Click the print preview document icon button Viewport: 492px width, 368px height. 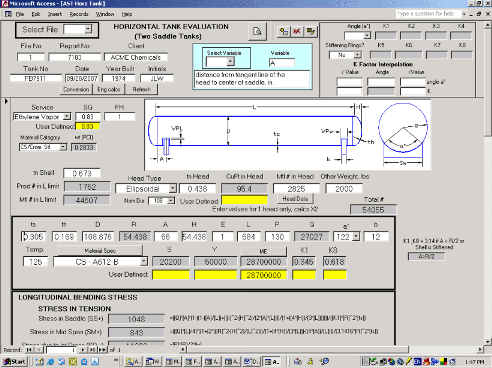point(257,31)
